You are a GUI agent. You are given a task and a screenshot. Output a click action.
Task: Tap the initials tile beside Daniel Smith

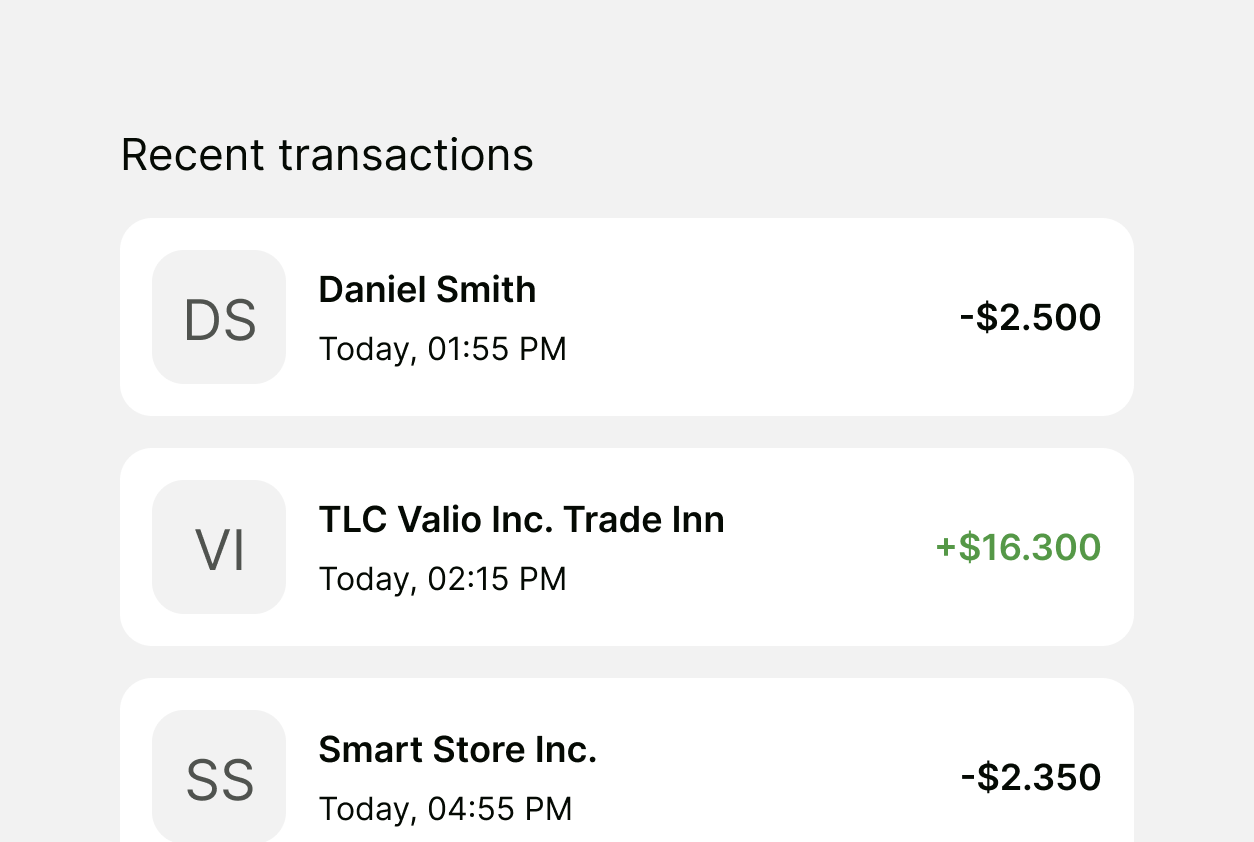(219, 317)
